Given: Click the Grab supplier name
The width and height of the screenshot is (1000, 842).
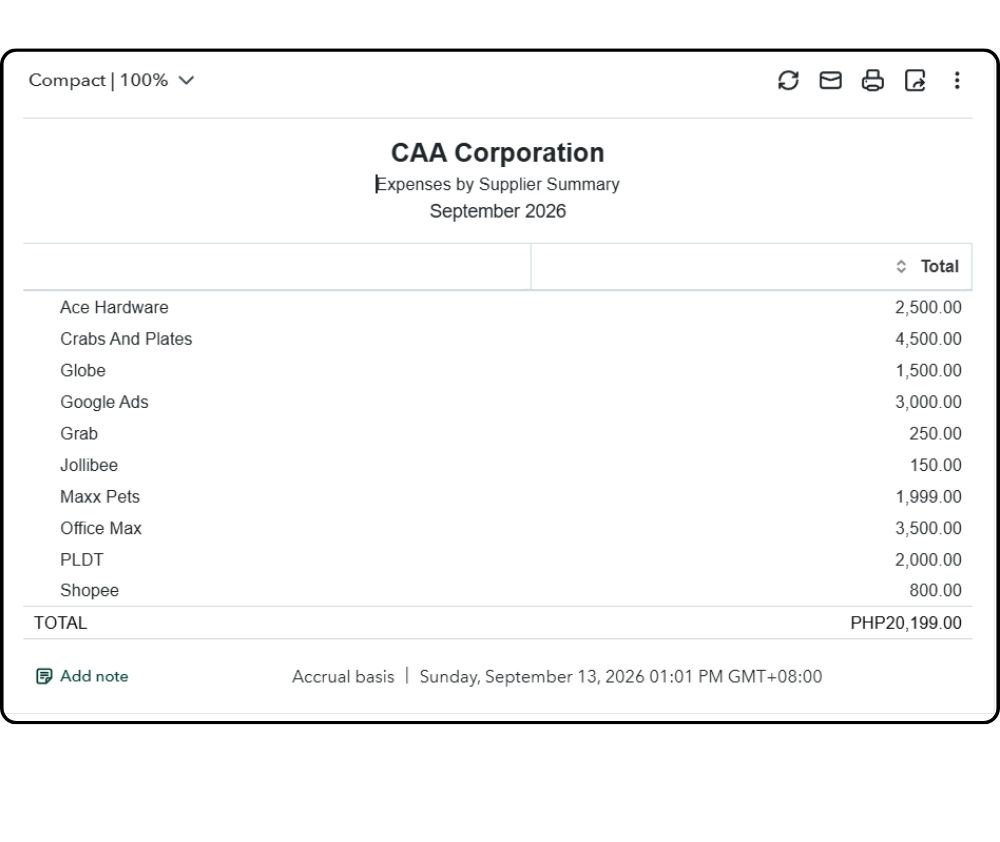Looking at the screenshot, I should pos(79,434).
